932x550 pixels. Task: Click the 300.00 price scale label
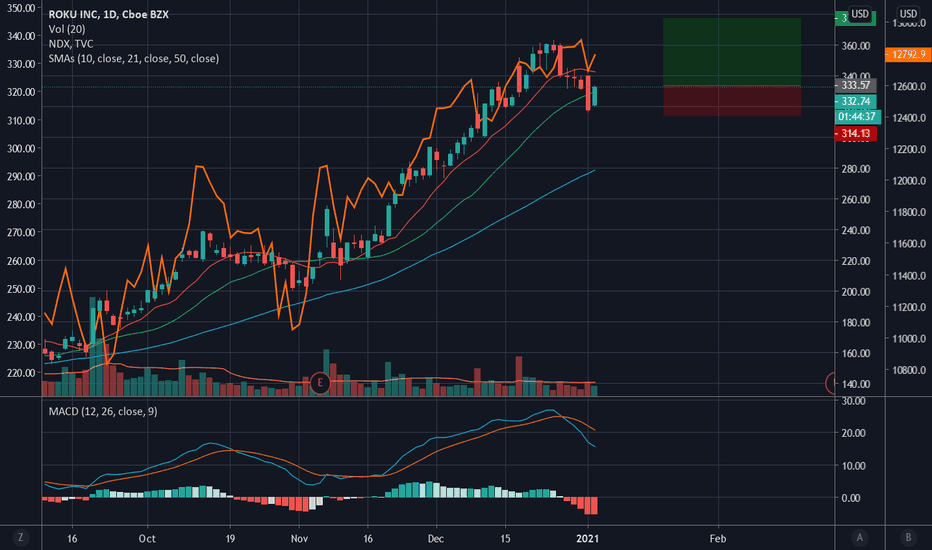pyautogui.click(x=21, y=149)
